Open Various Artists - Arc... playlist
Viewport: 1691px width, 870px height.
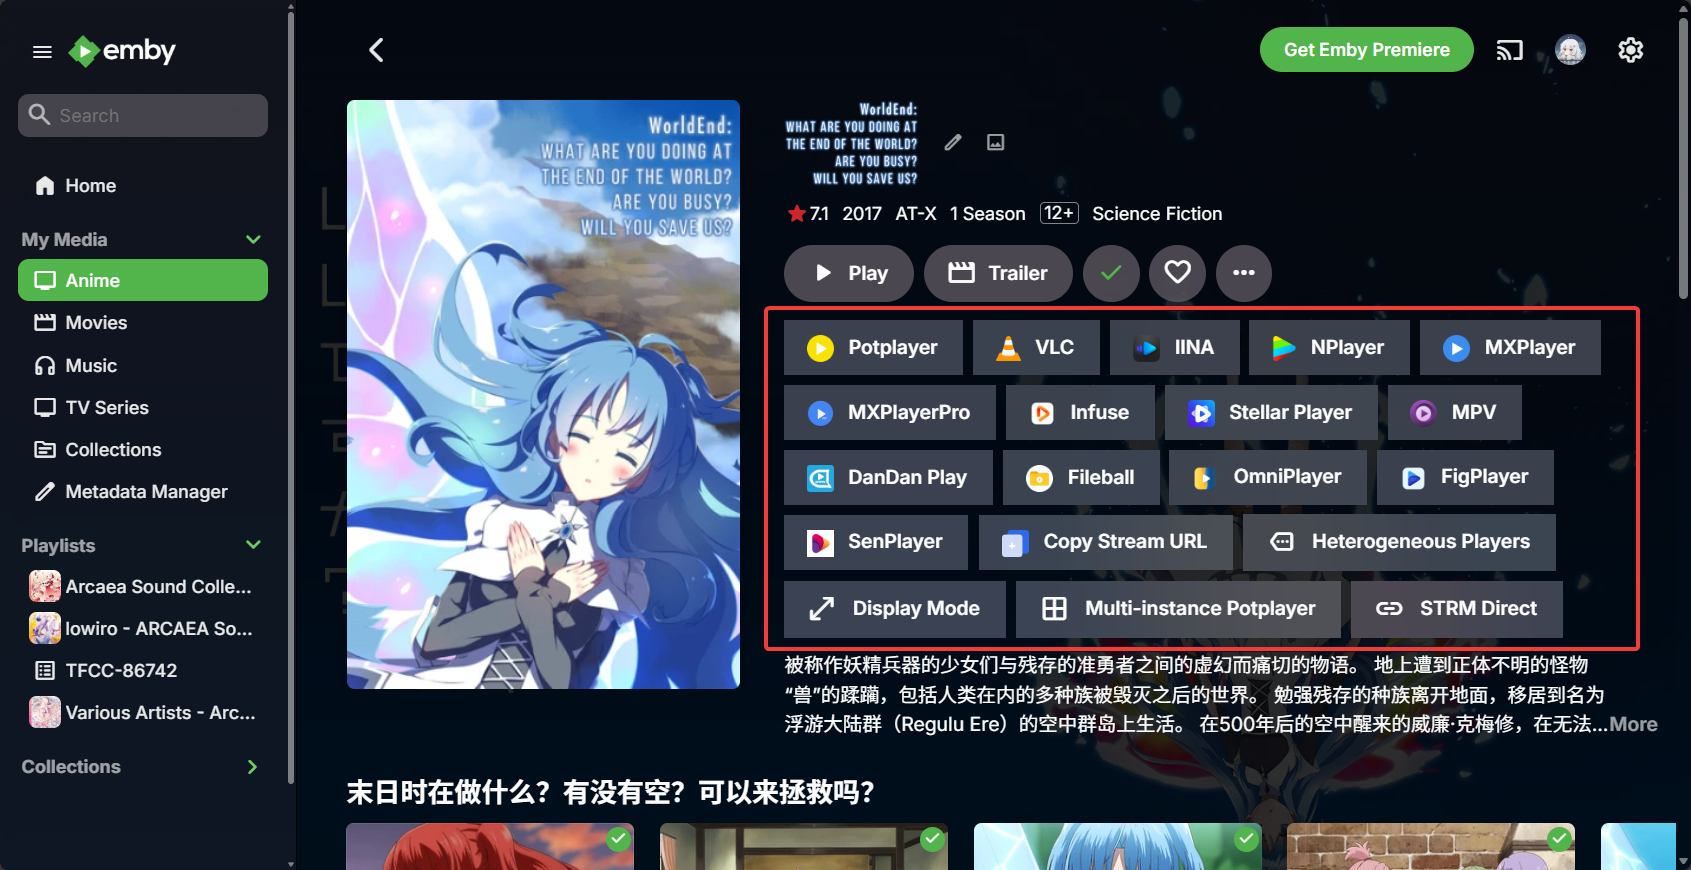pyautogui.click(x=143, y=713)
